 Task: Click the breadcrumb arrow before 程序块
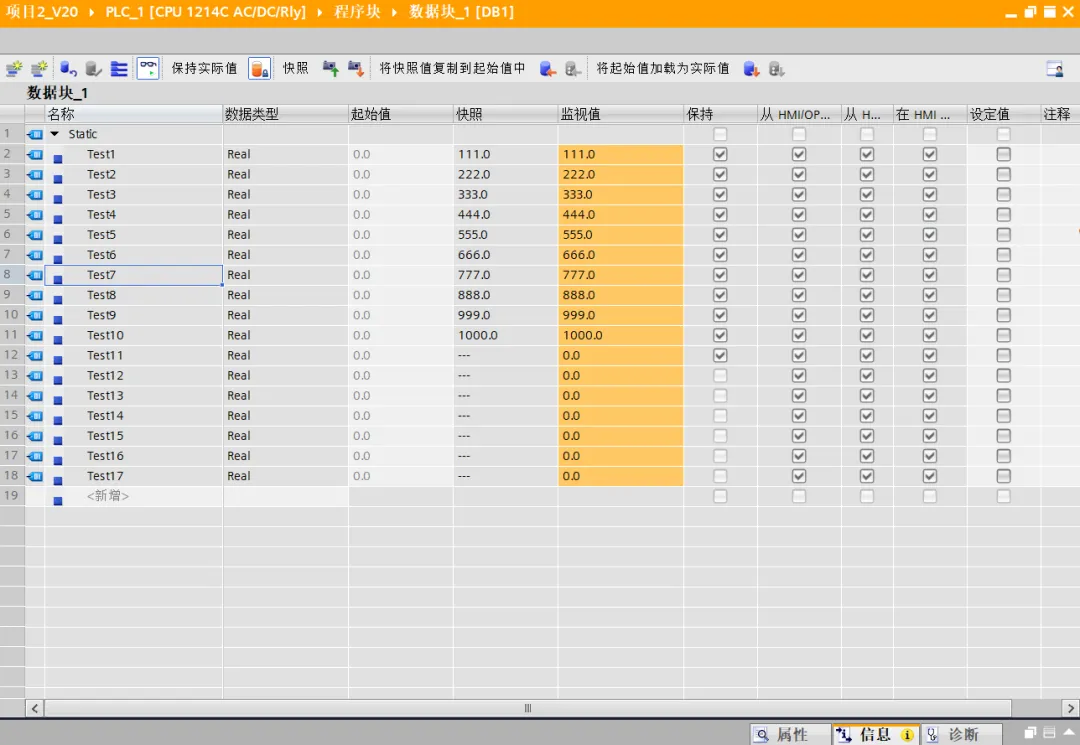[320, 12]
